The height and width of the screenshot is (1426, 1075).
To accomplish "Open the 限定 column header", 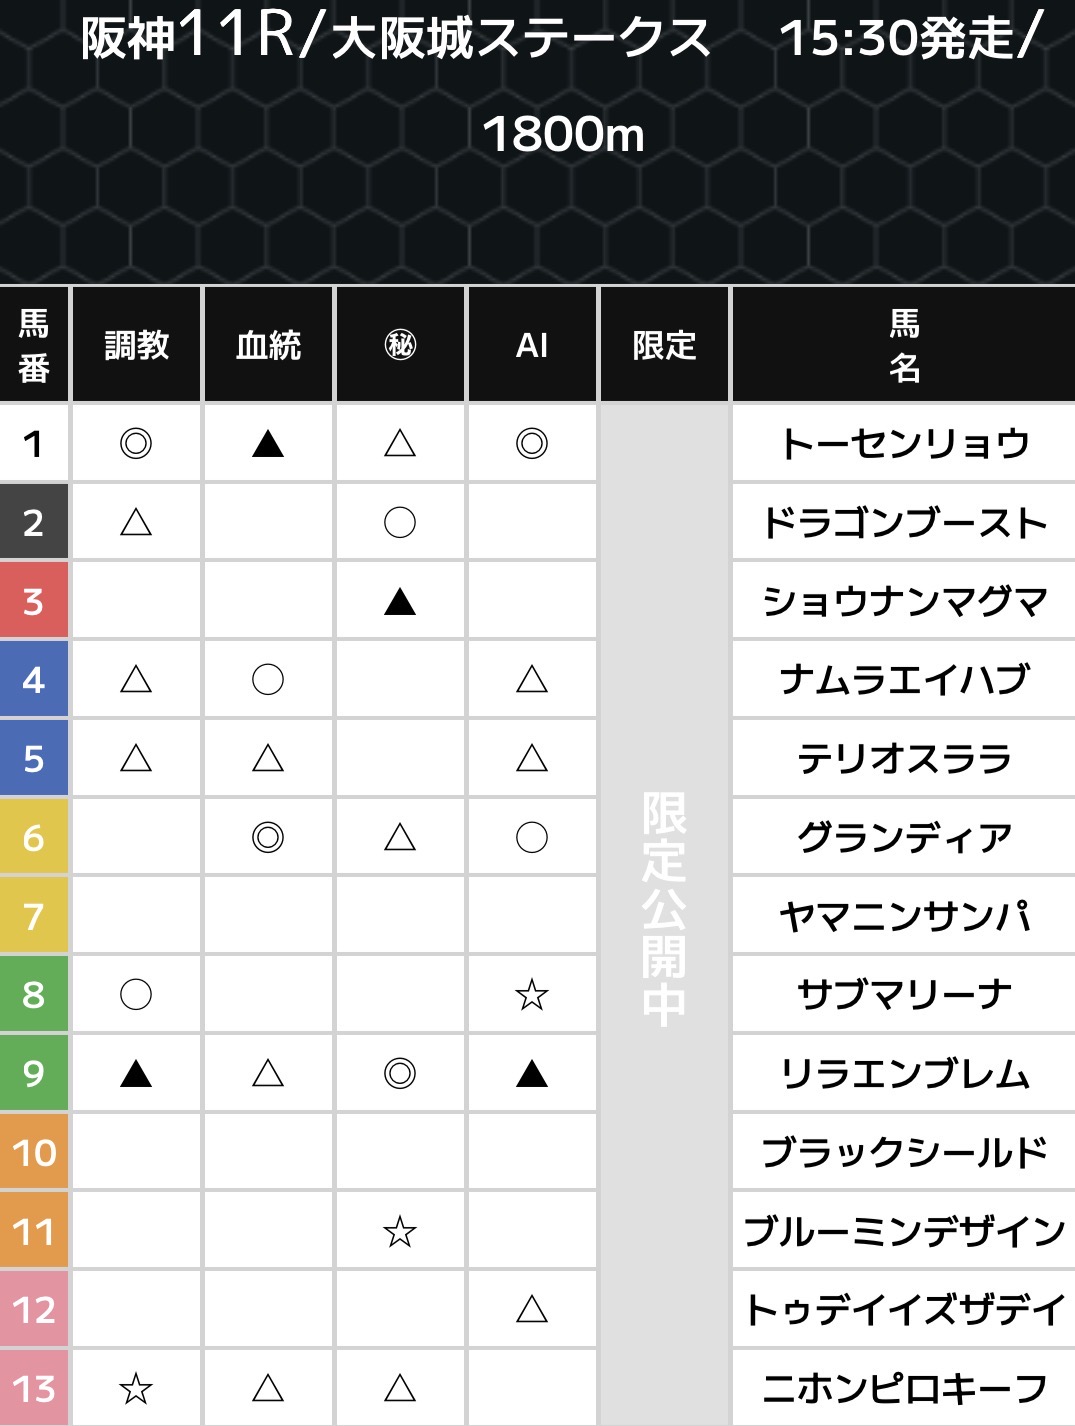I will (x=664, y=345).
